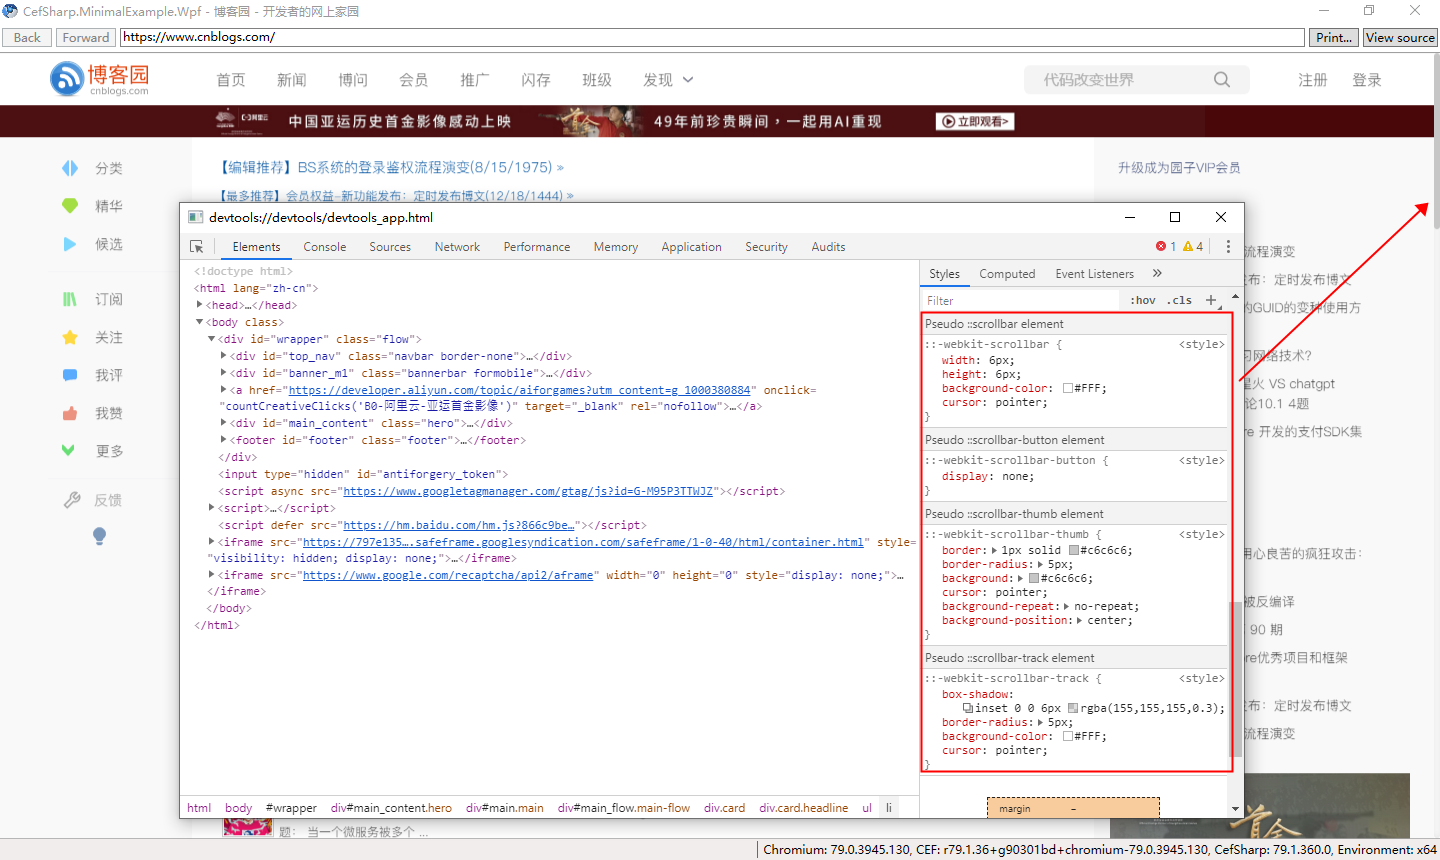The width and height of the screenshot is (1440, 860).
Task: Click the #FFF swatch in ::-webkit-scrollbar rule
Action: coord(1068,388)
